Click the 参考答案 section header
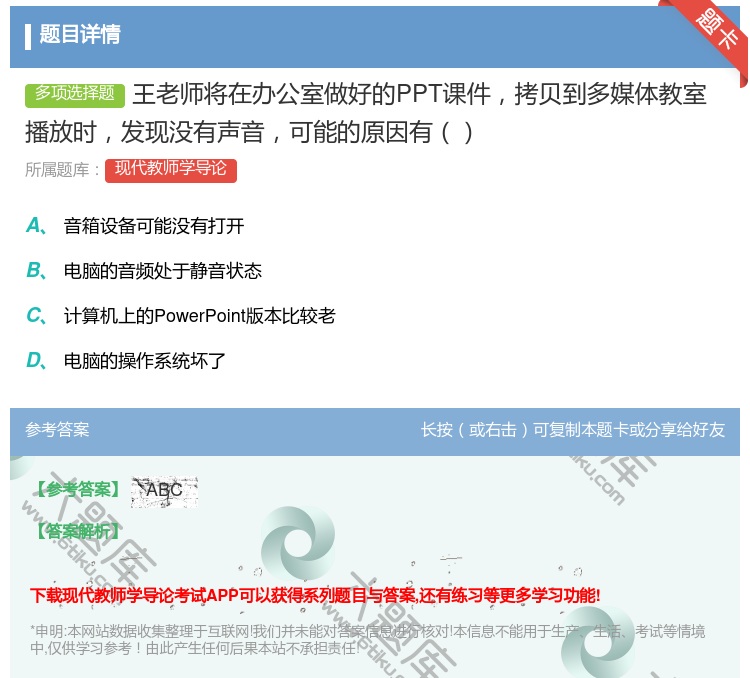The height and width of the screenshot is (678, 750). pyautogui.click(x=57, y=430)
